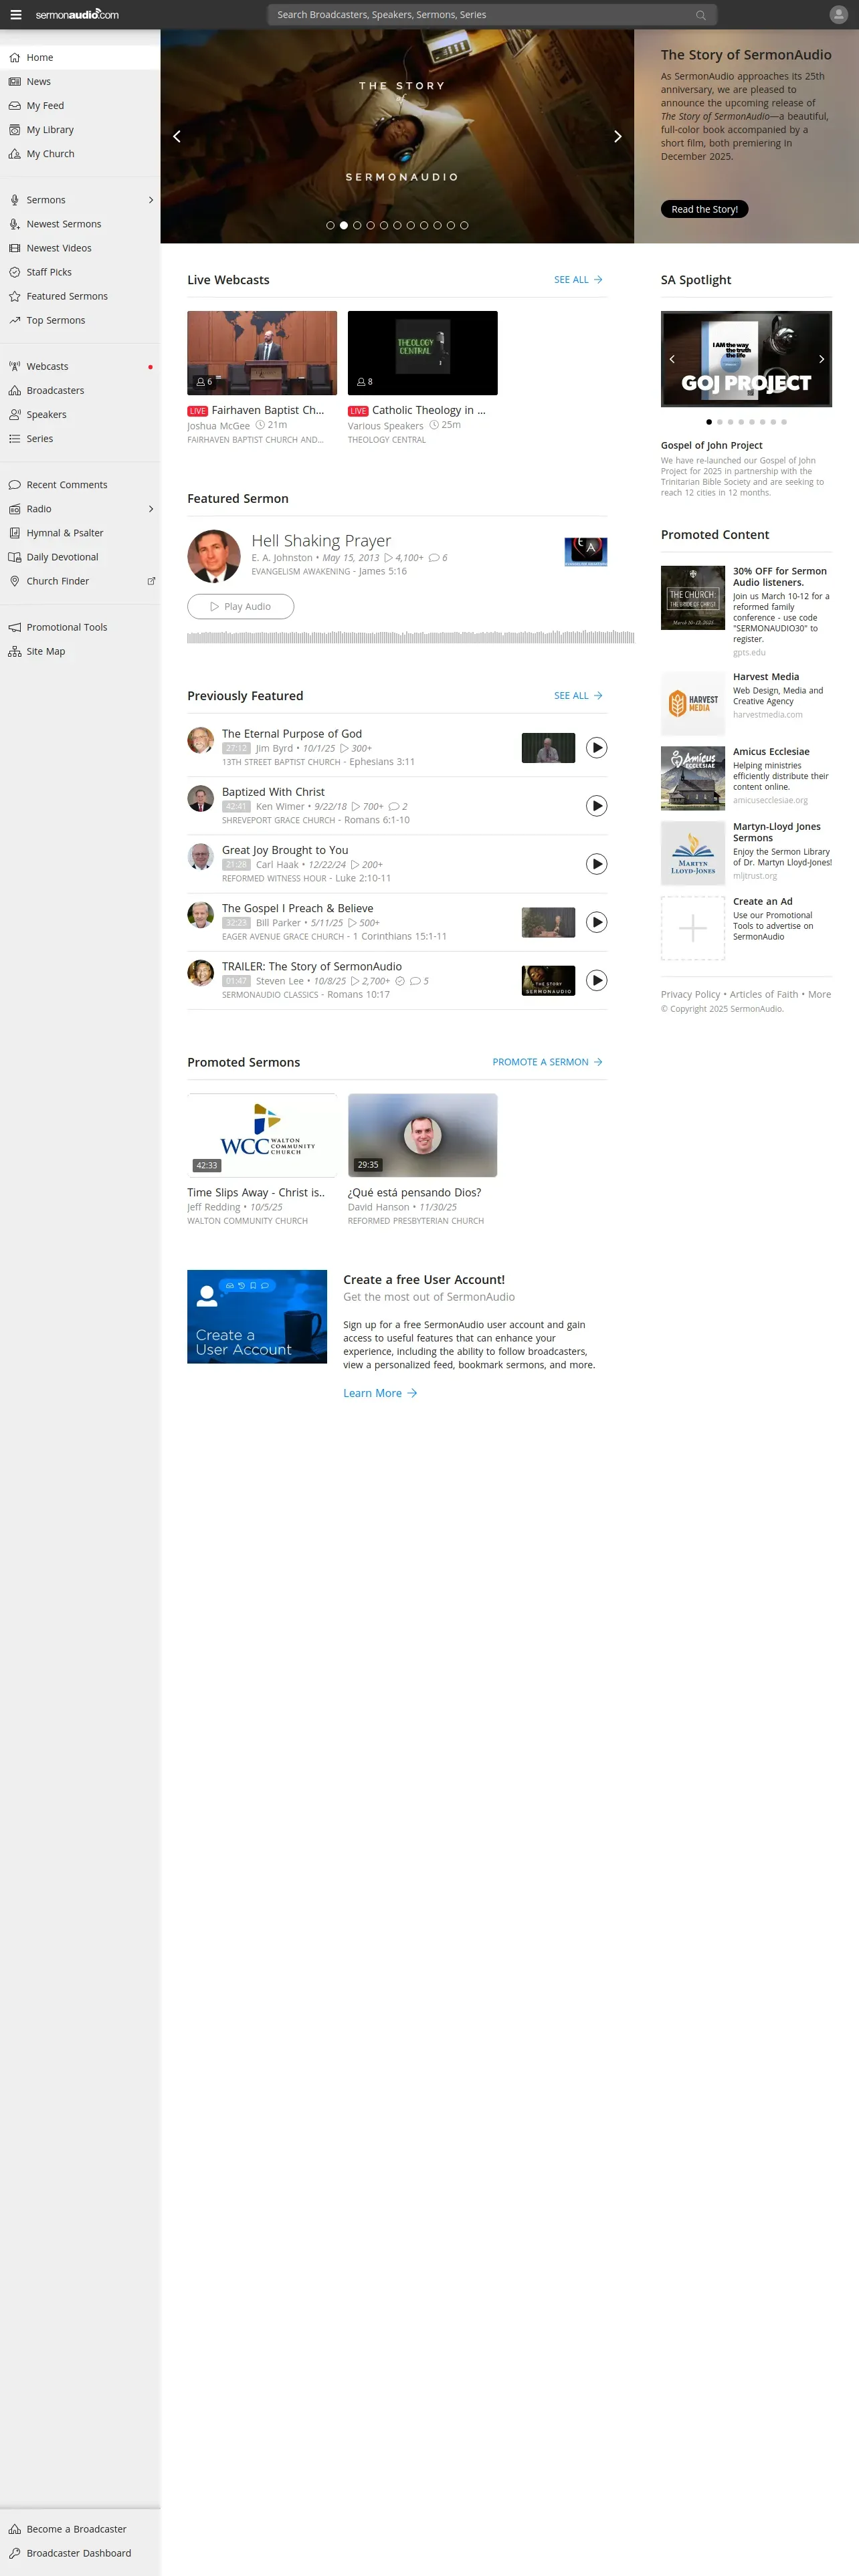Click Featured Sermons star icon
The height and width of the screenshot is (2576, 859).
pos(15,297)
